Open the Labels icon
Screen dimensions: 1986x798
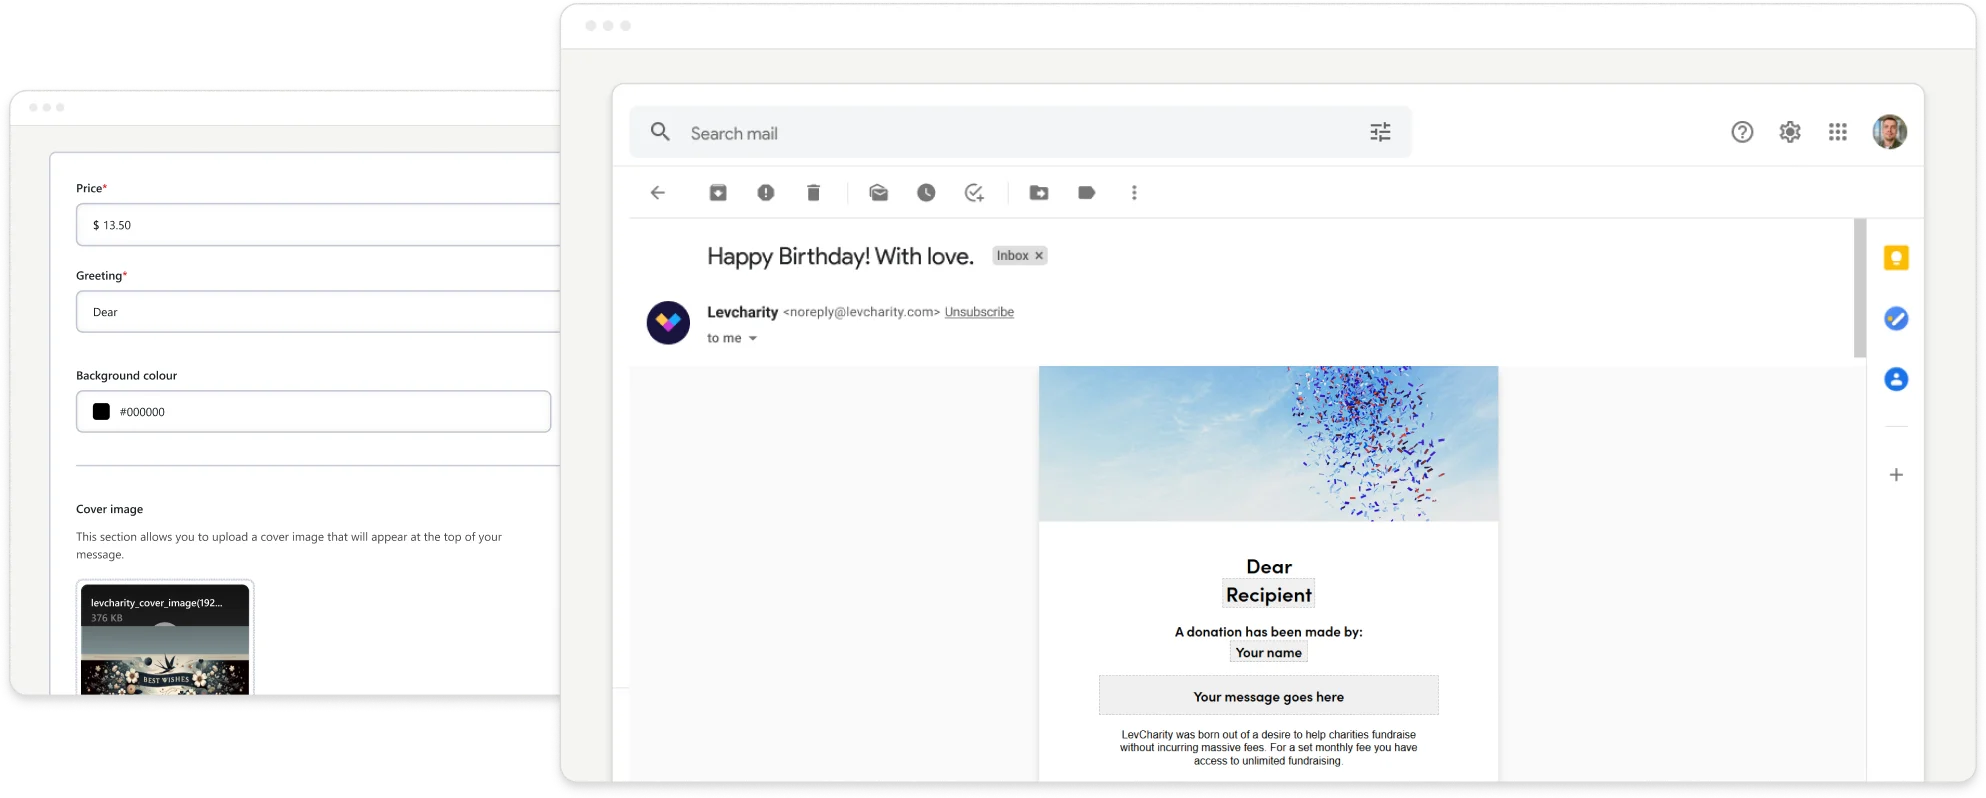(1087, 193)
